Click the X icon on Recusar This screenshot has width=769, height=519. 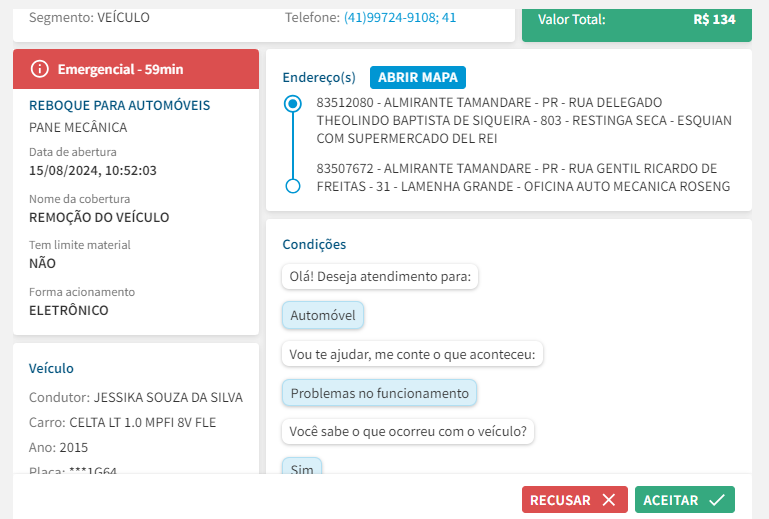[608, 500]
